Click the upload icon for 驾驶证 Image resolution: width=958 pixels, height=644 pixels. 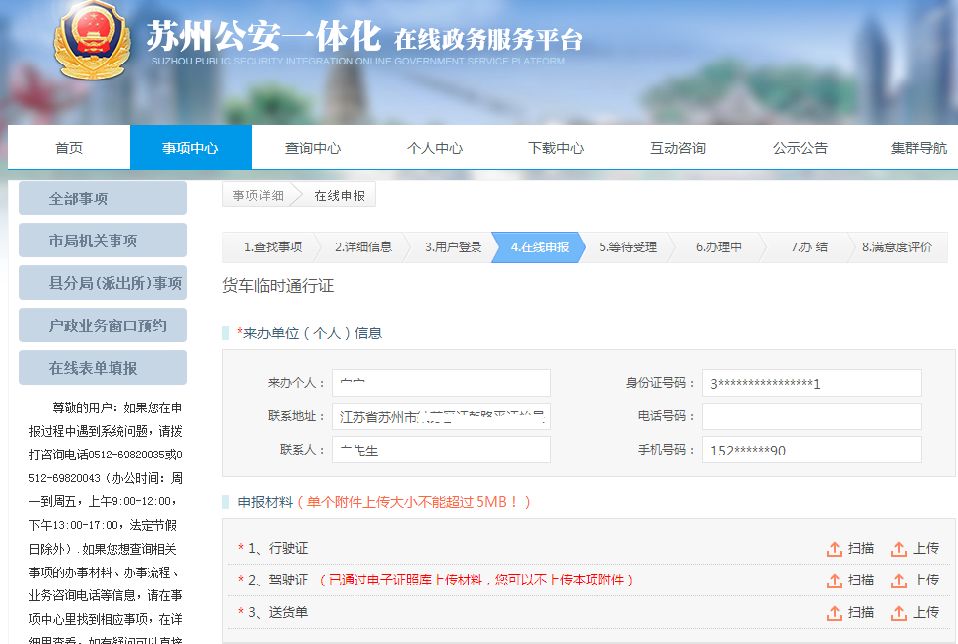tap(899, 581)
